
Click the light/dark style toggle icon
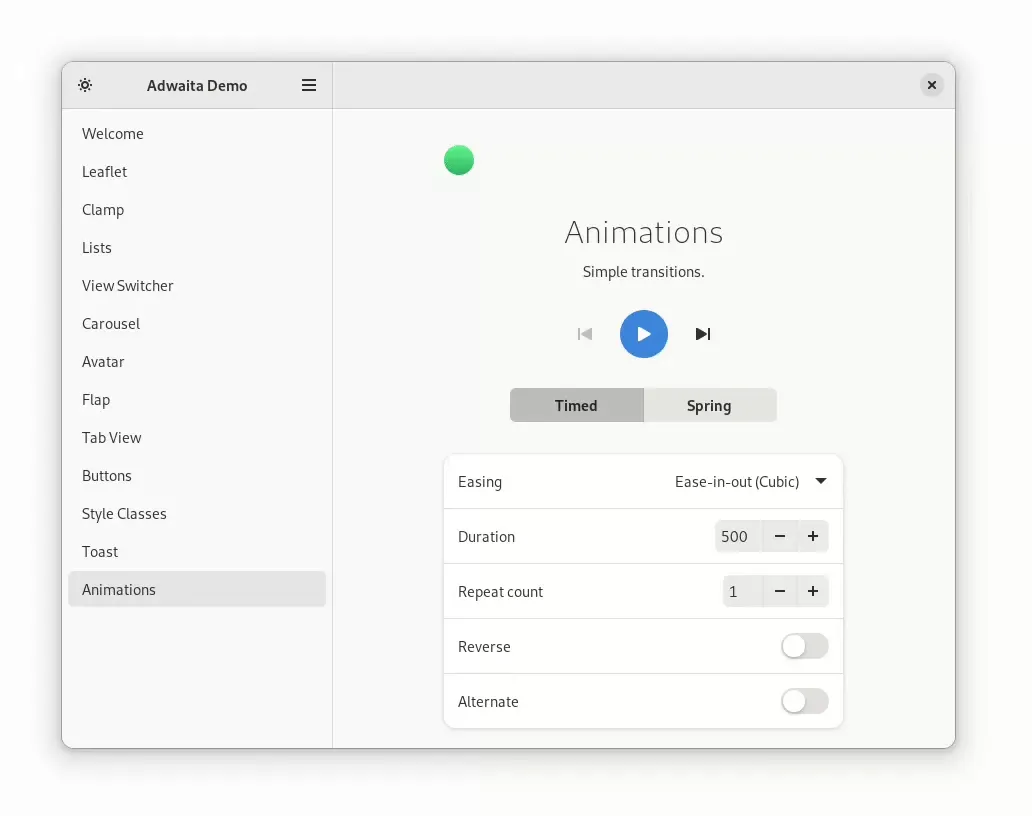coord(86,85)
